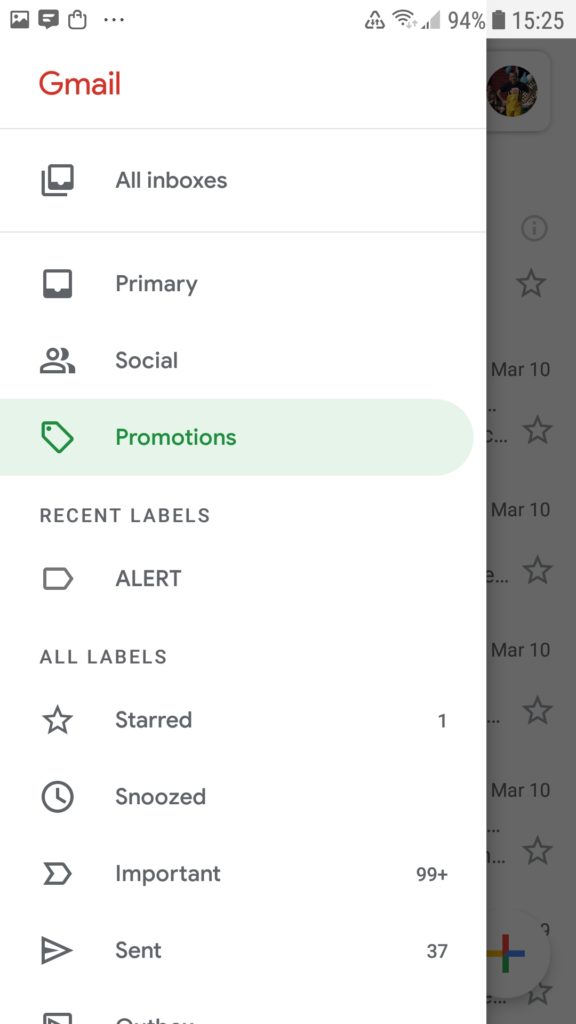This screenshot has height=1024, width=576.
Task: Tap the star icon beside Starred
Action: coord(57,720)
